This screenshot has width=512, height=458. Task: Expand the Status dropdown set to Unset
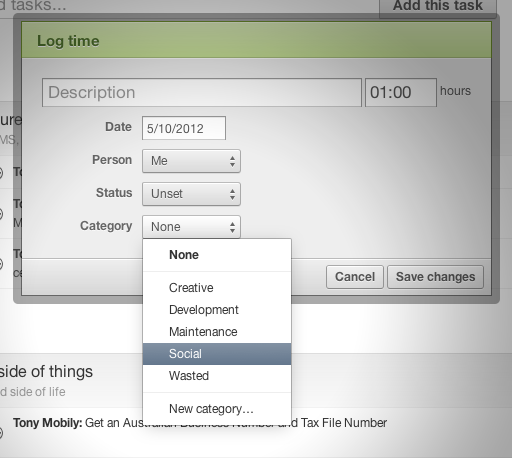[x=191, y=194]
